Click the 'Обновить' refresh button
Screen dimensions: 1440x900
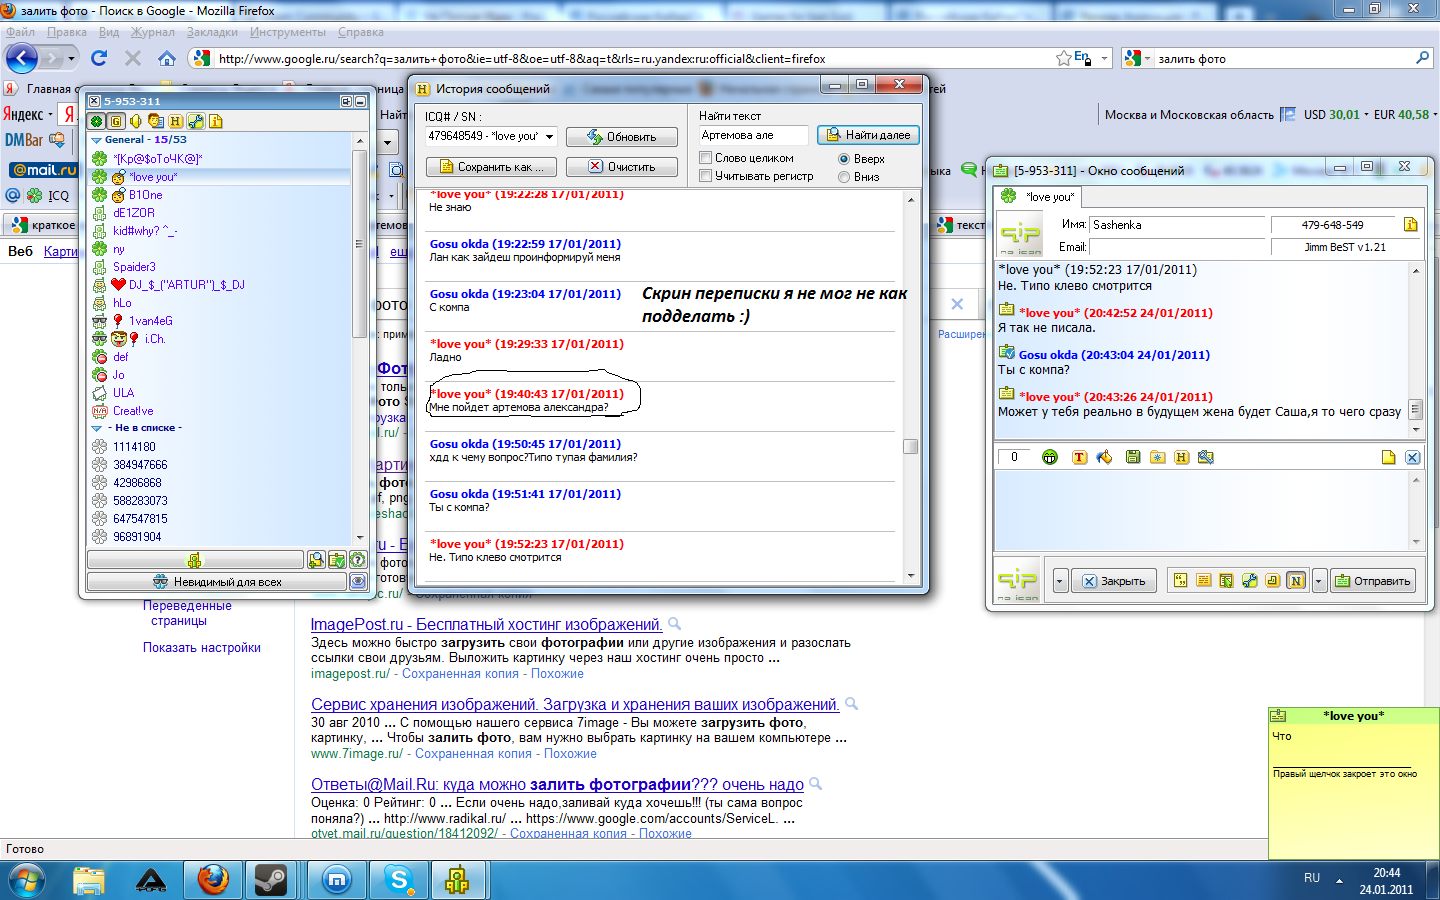[x=622, y=137]
